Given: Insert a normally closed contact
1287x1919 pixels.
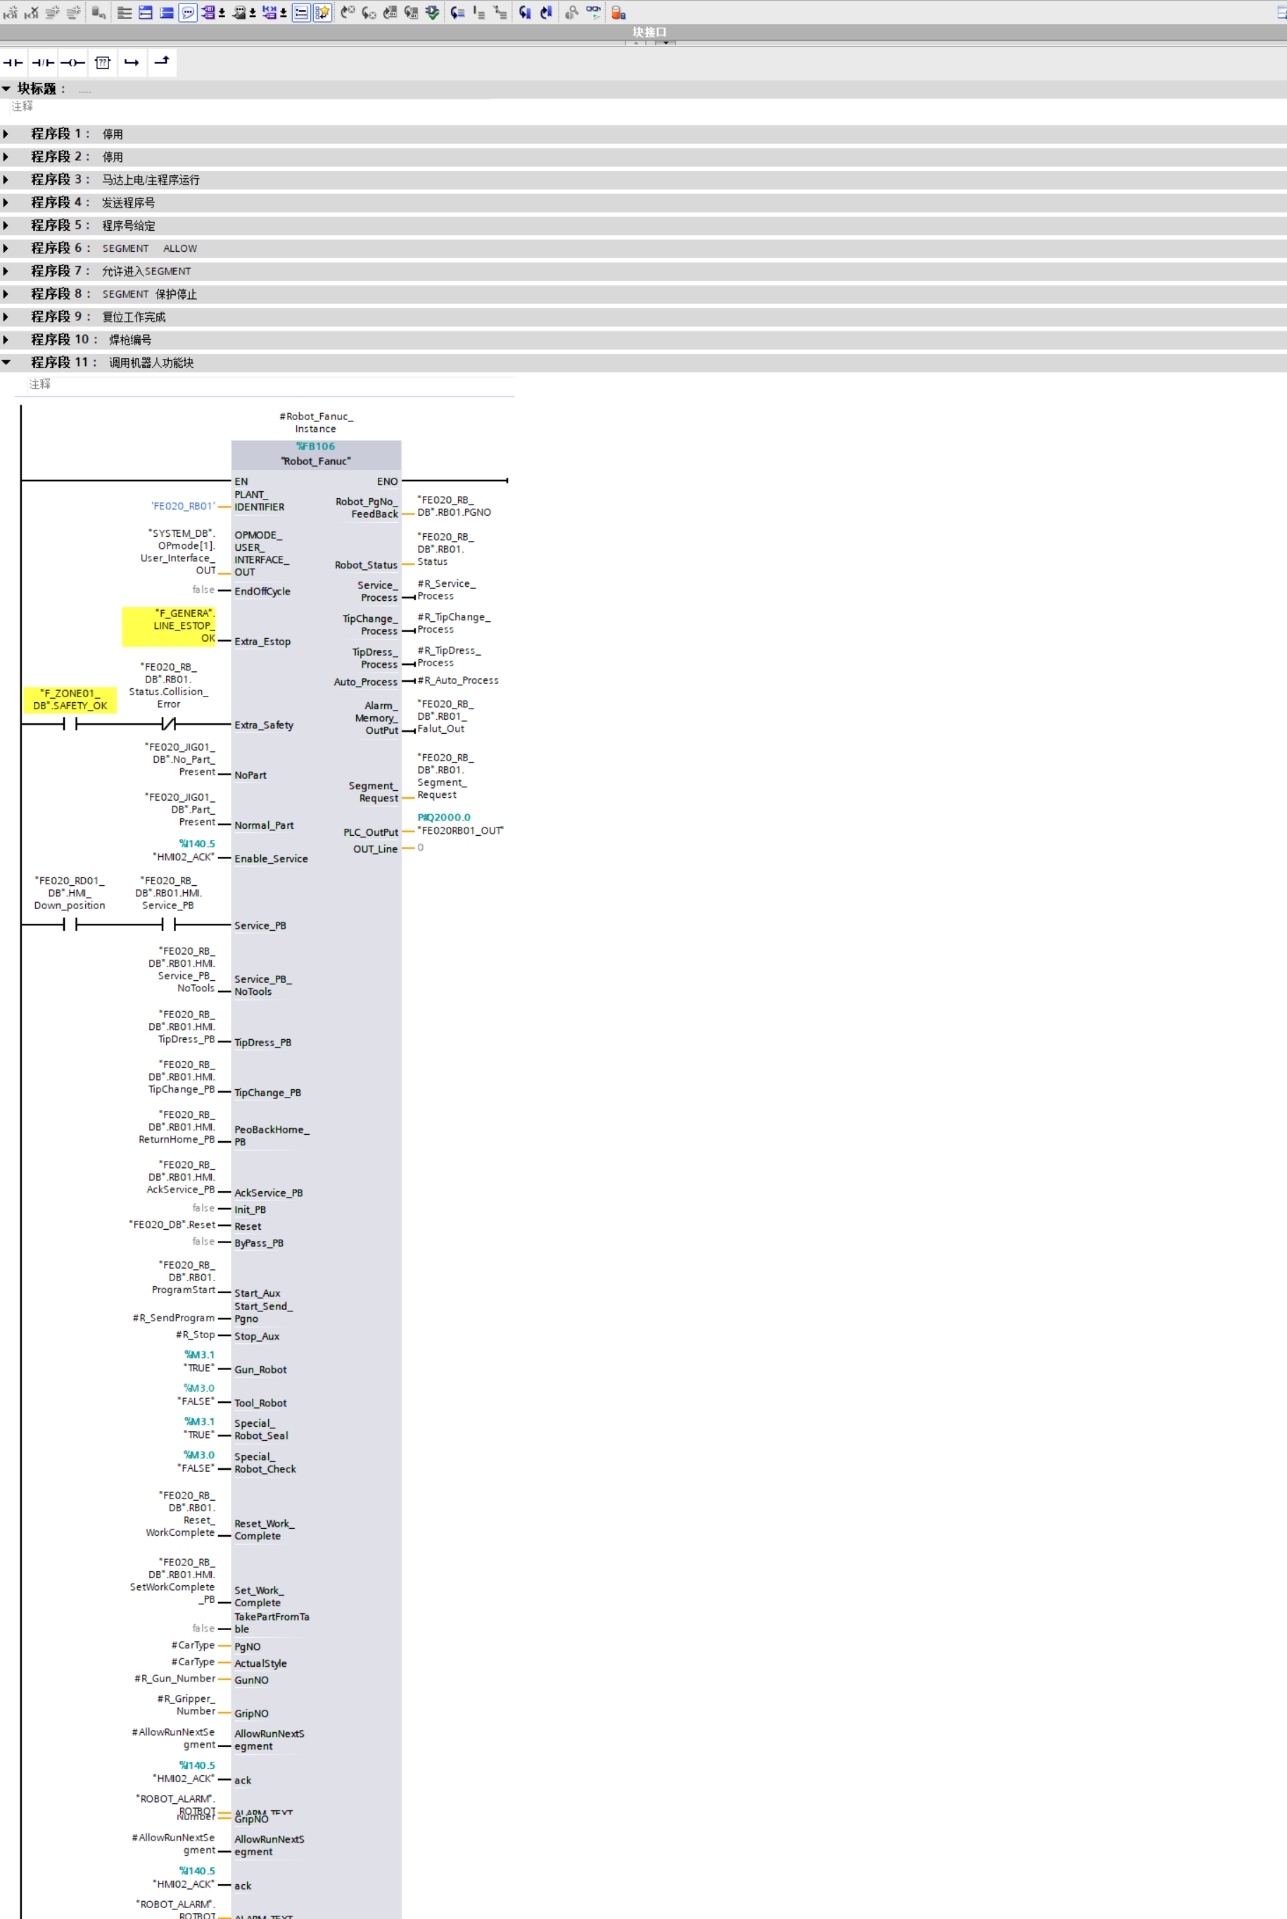Looking at the screenshot, I should (43, 62).
